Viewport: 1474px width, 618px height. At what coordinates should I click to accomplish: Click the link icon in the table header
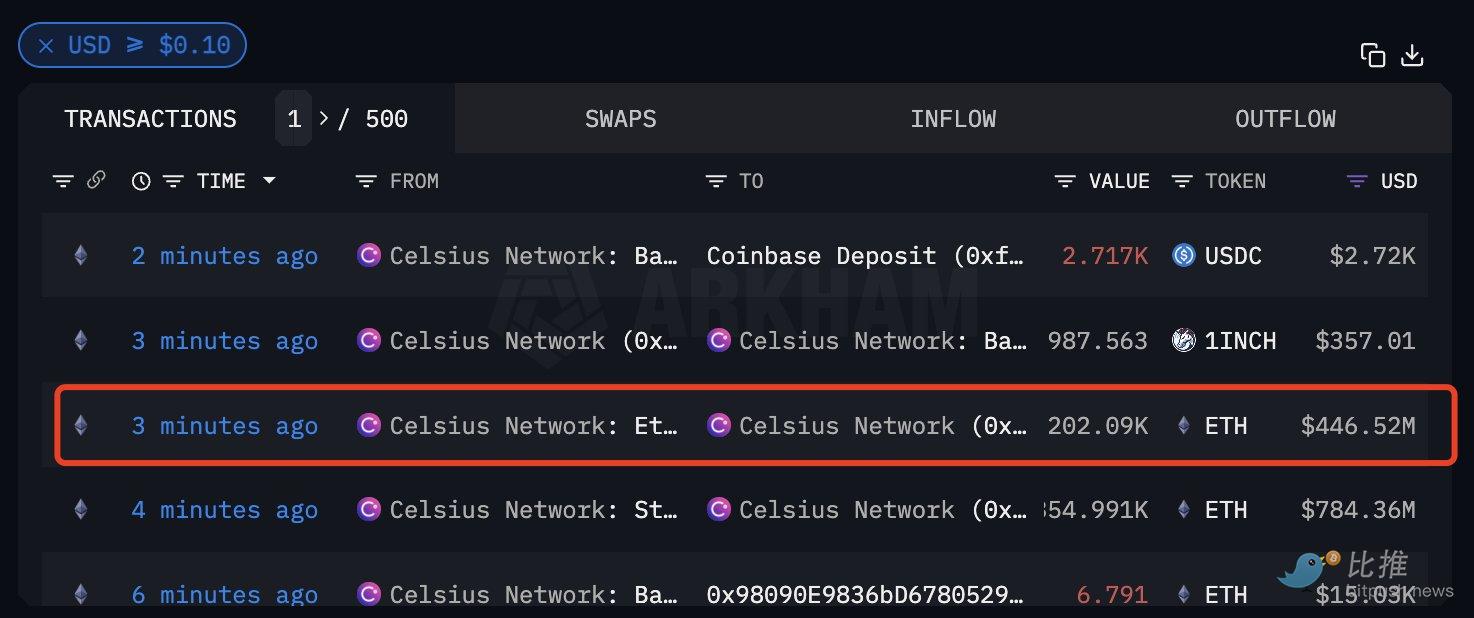(96, 180)
